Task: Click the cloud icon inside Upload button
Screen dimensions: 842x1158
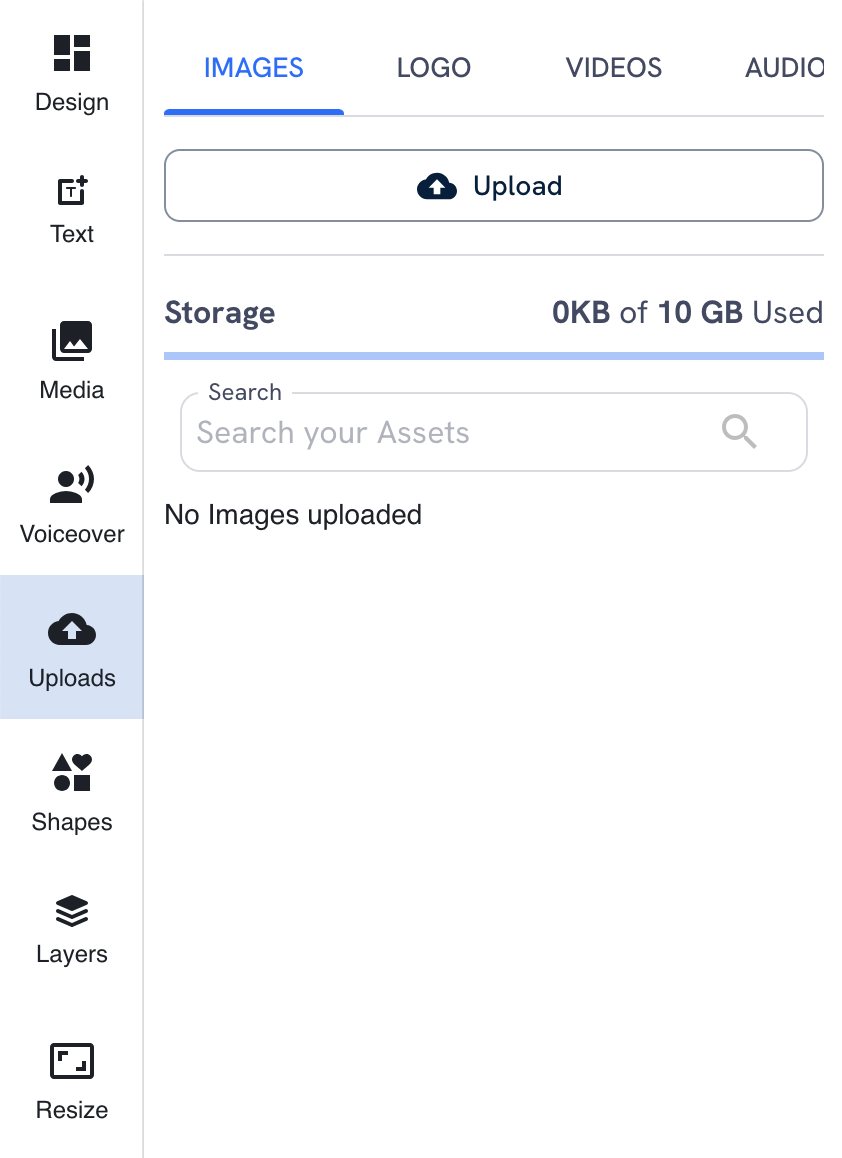Action: point(437,185)
